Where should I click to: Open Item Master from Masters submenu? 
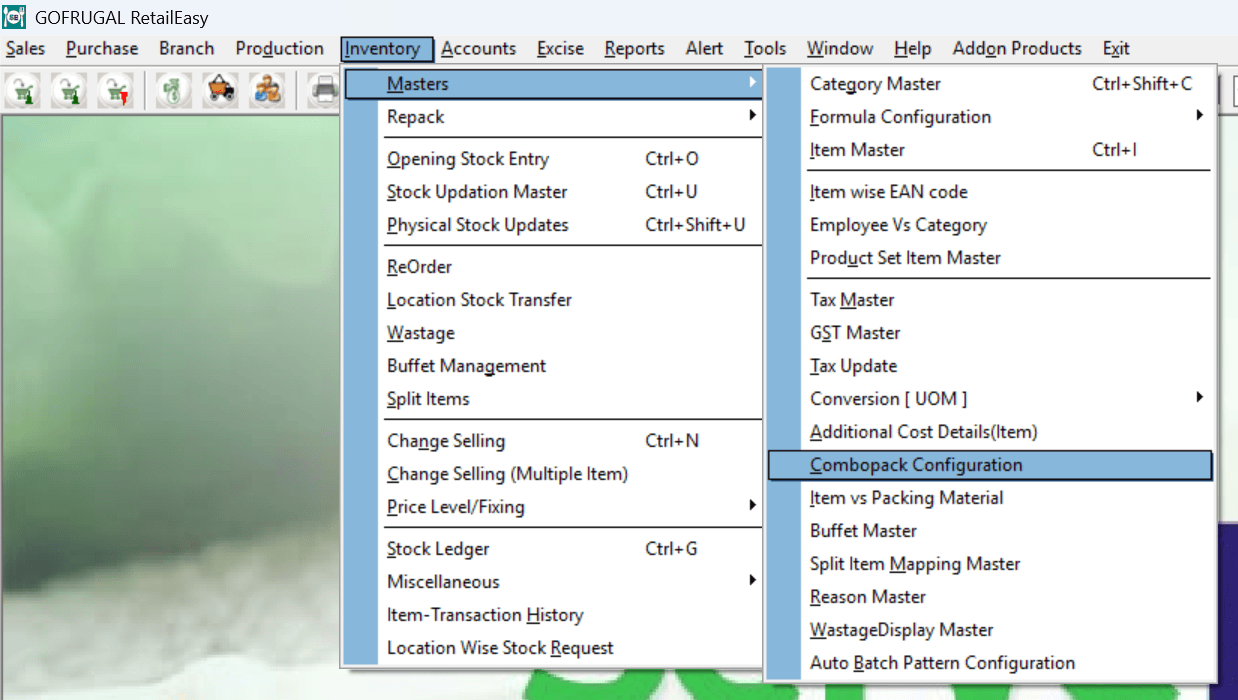pos(857,150)
